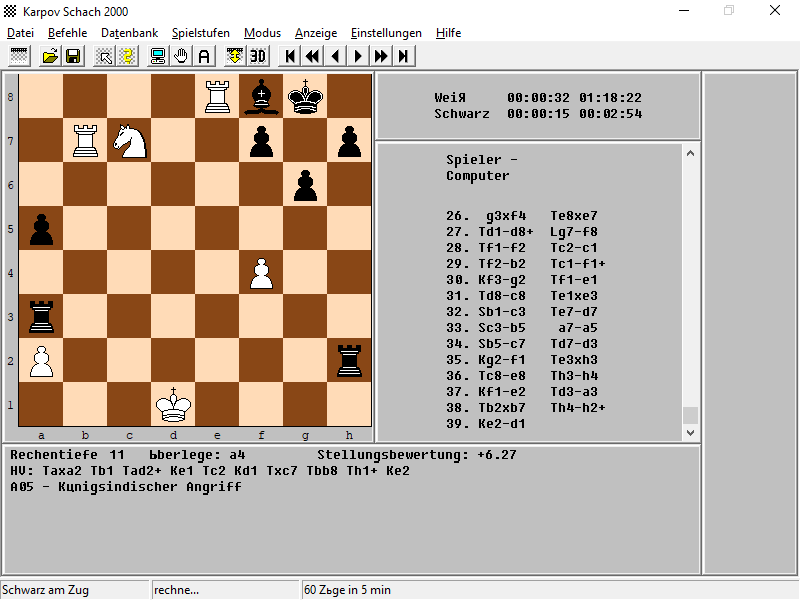The width and height of the screenshot is (800, 600).
Task: Click the move list scrollbar thumb
Action: [690, 415]
